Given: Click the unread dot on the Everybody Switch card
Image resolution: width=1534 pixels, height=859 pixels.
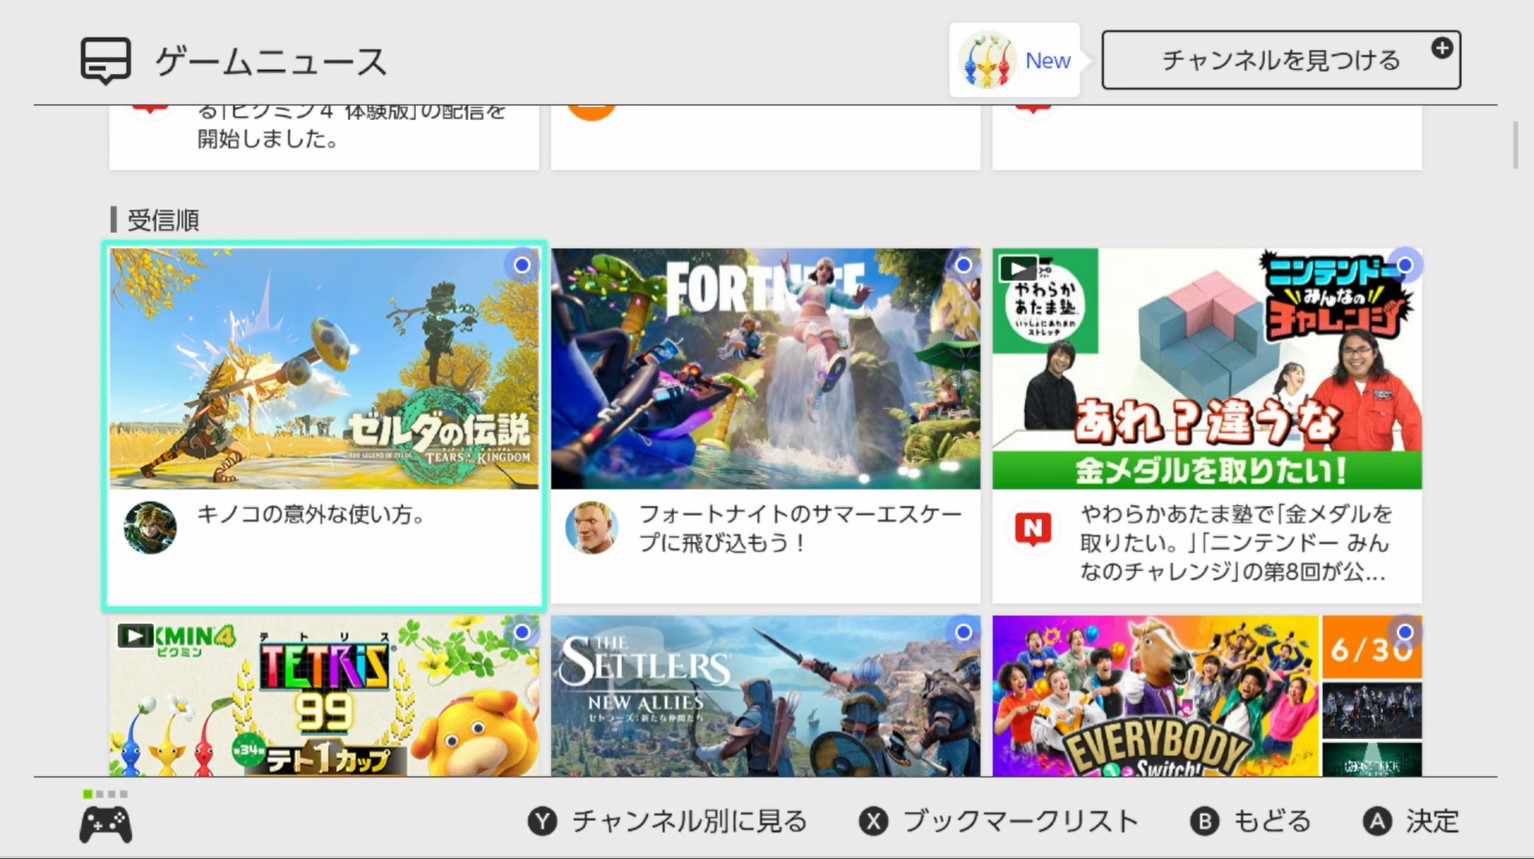Looking at the screenshot, I should pos(1405,632).
